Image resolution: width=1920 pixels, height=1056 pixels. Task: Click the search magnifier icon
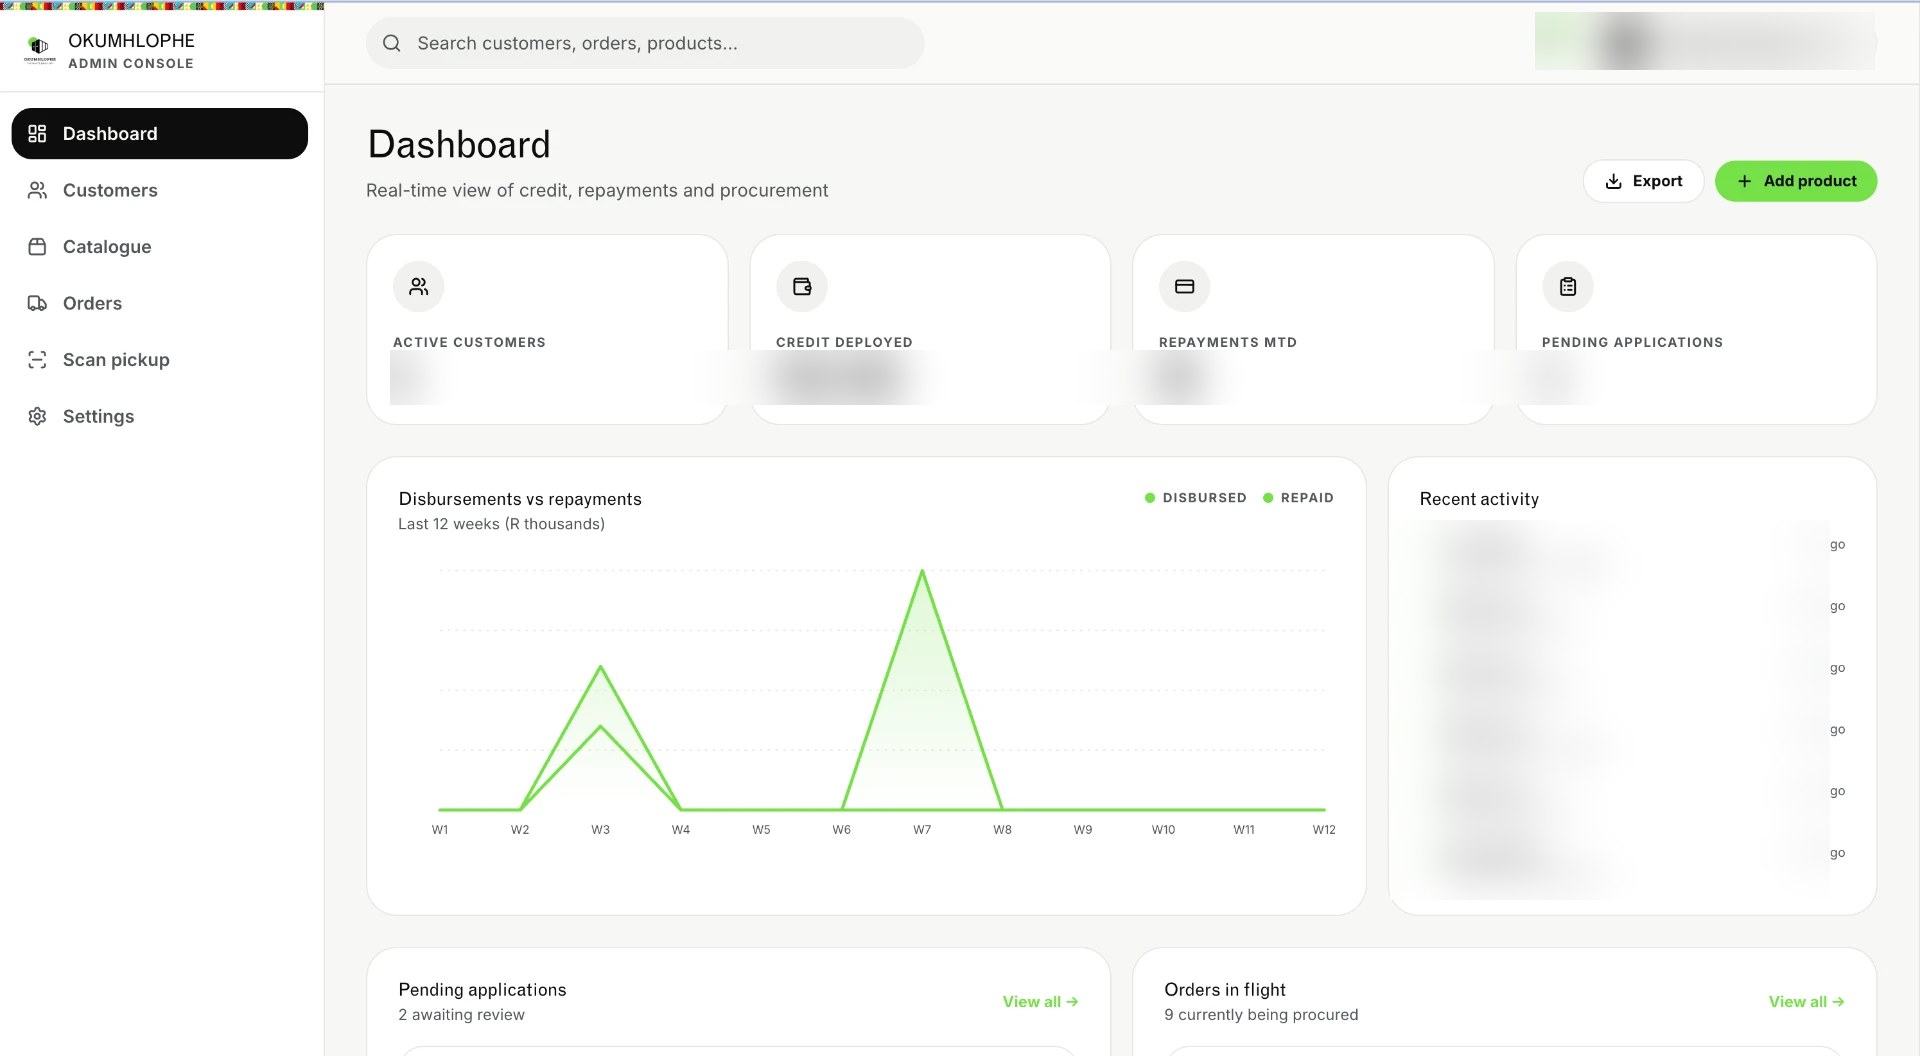(392, 43)
